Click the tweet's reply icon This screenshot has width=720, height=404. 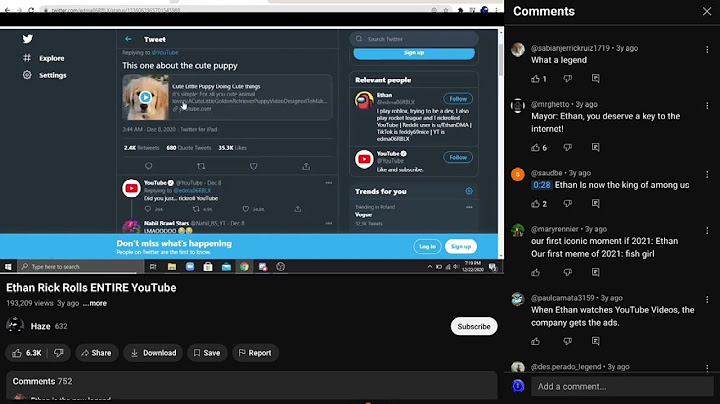(148, 166)
